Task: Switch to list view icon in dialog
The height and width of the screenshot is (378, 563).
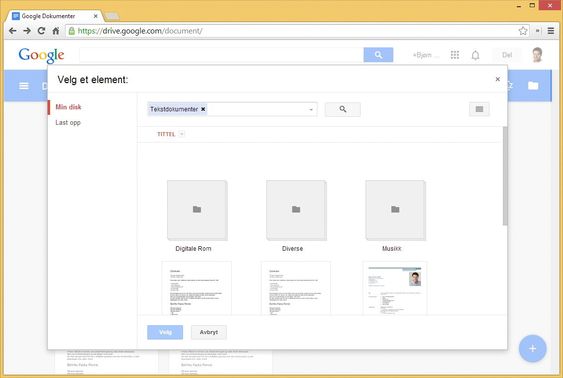Action: [x=479, y=109]
